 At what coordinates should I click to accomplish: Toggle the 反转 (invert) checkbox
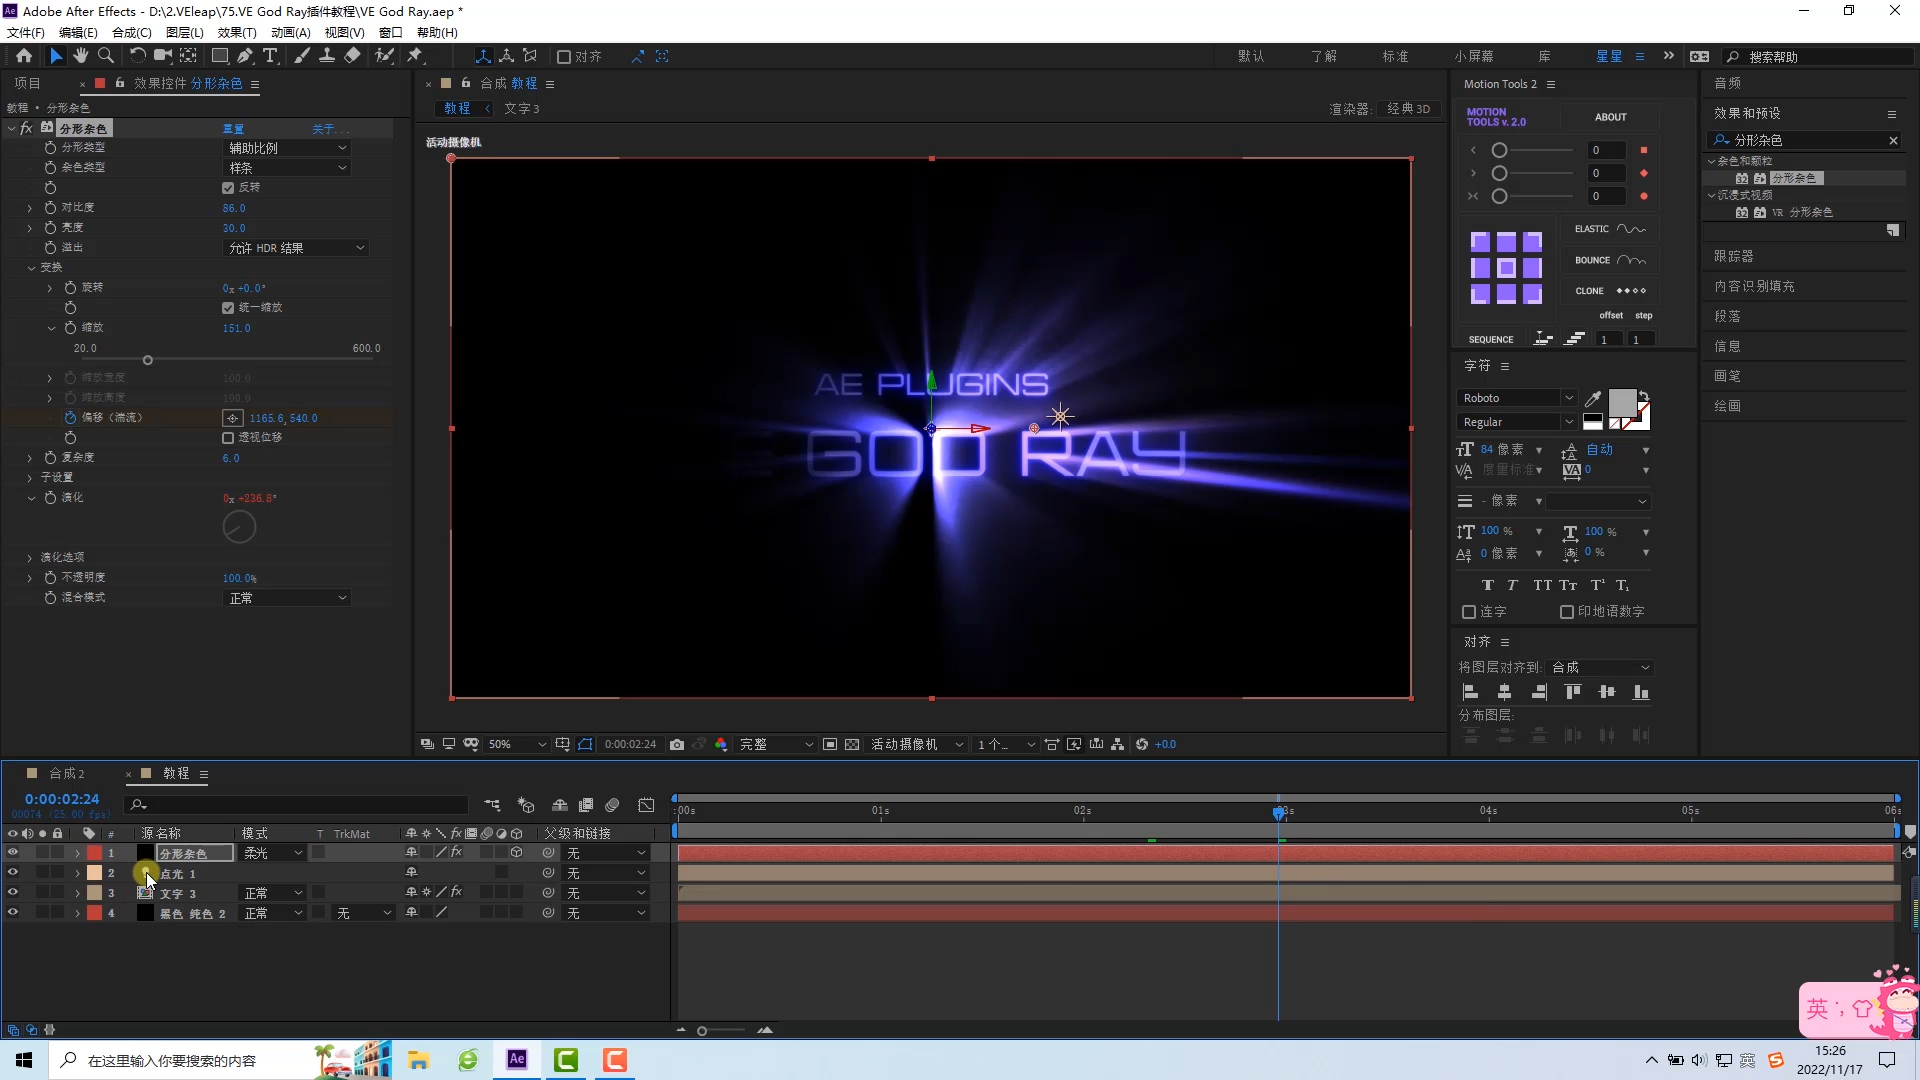click(228, 188)
